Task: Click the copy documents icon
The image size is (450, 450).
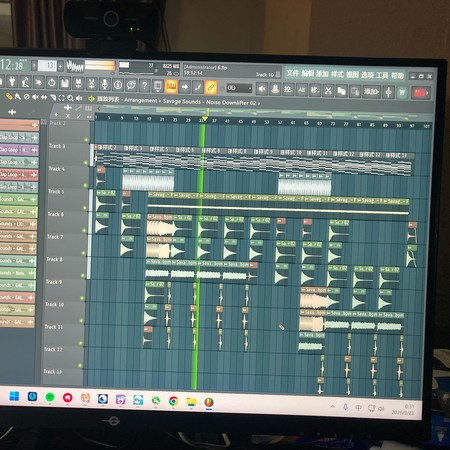Action: coord(341,91)
